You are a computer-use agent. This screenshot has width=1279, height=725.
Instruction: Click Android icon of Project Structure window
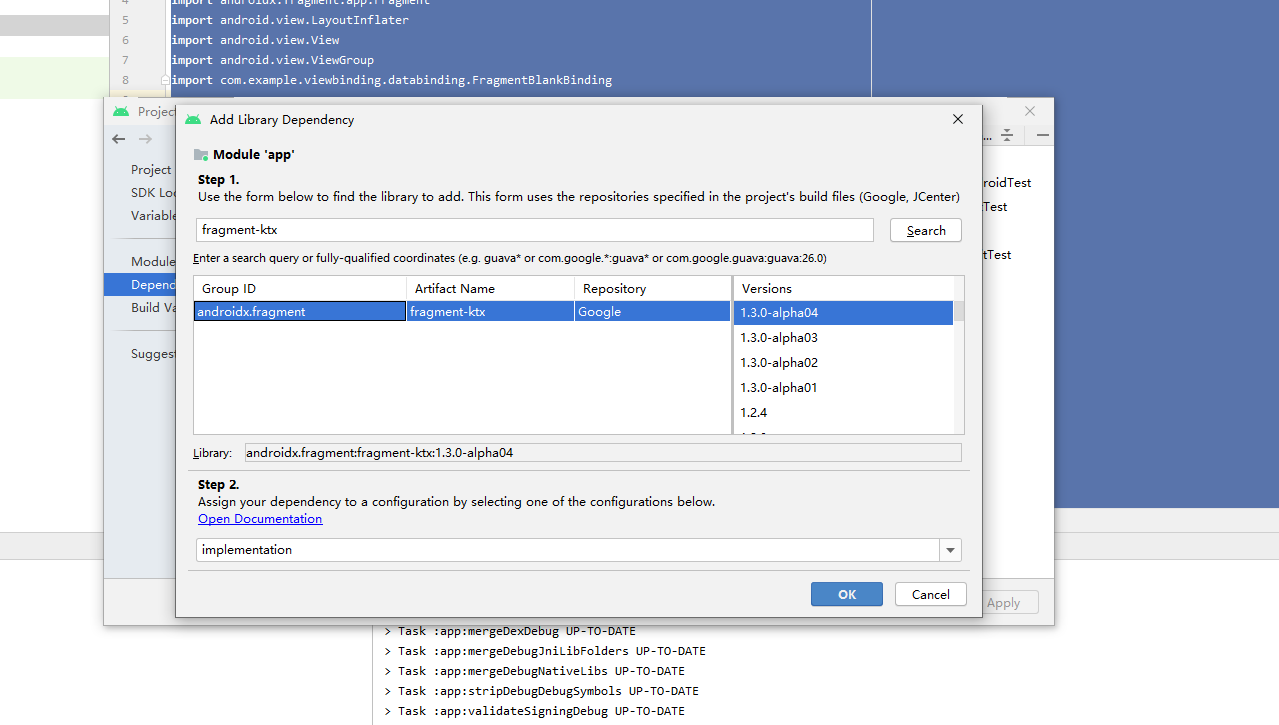tap(121, 111)
